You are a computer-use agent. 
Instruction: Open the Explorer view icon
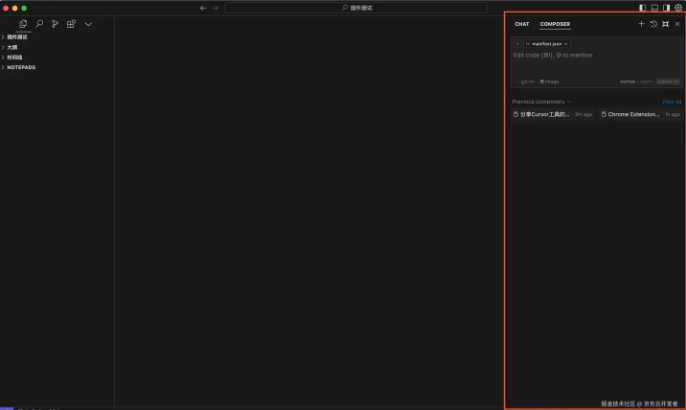click(x=23, y=24)
